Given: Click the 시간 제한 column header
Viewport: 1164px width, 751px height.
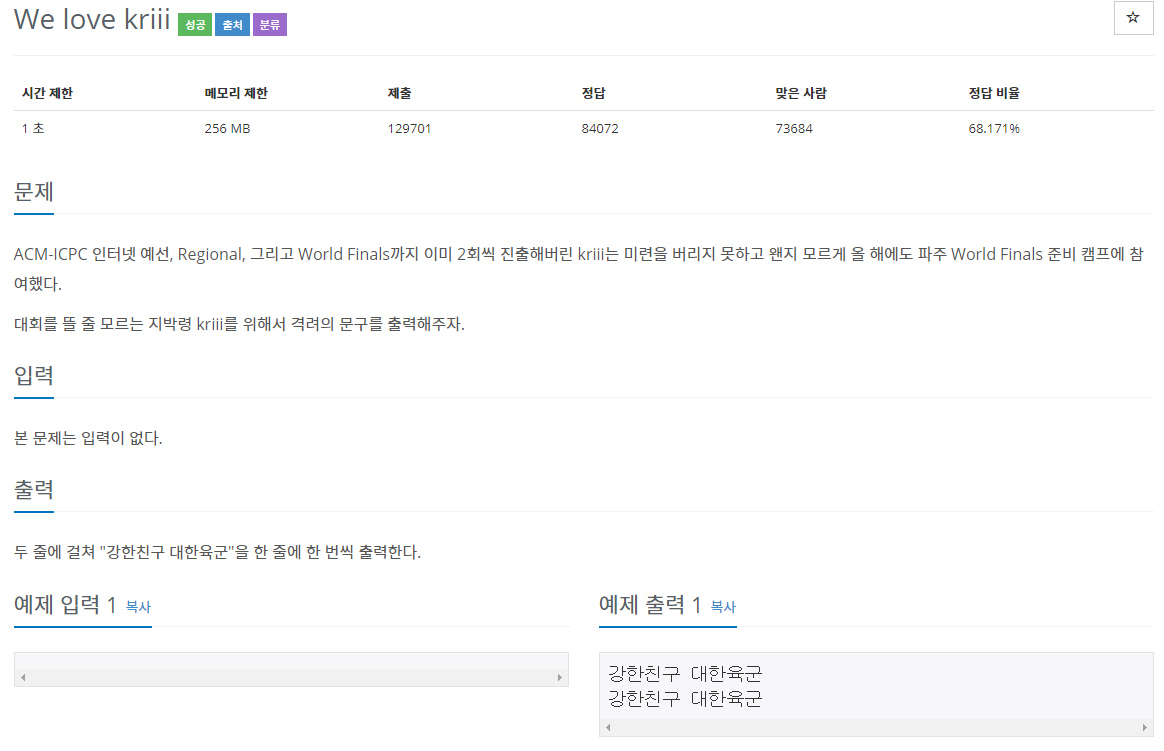Looking at the screenshot, I should click(x=48, y=93).
